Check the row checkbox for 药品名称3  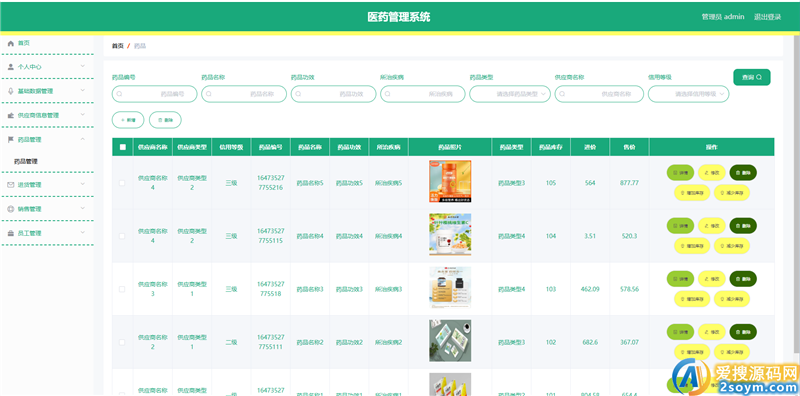tap(122, 289)
